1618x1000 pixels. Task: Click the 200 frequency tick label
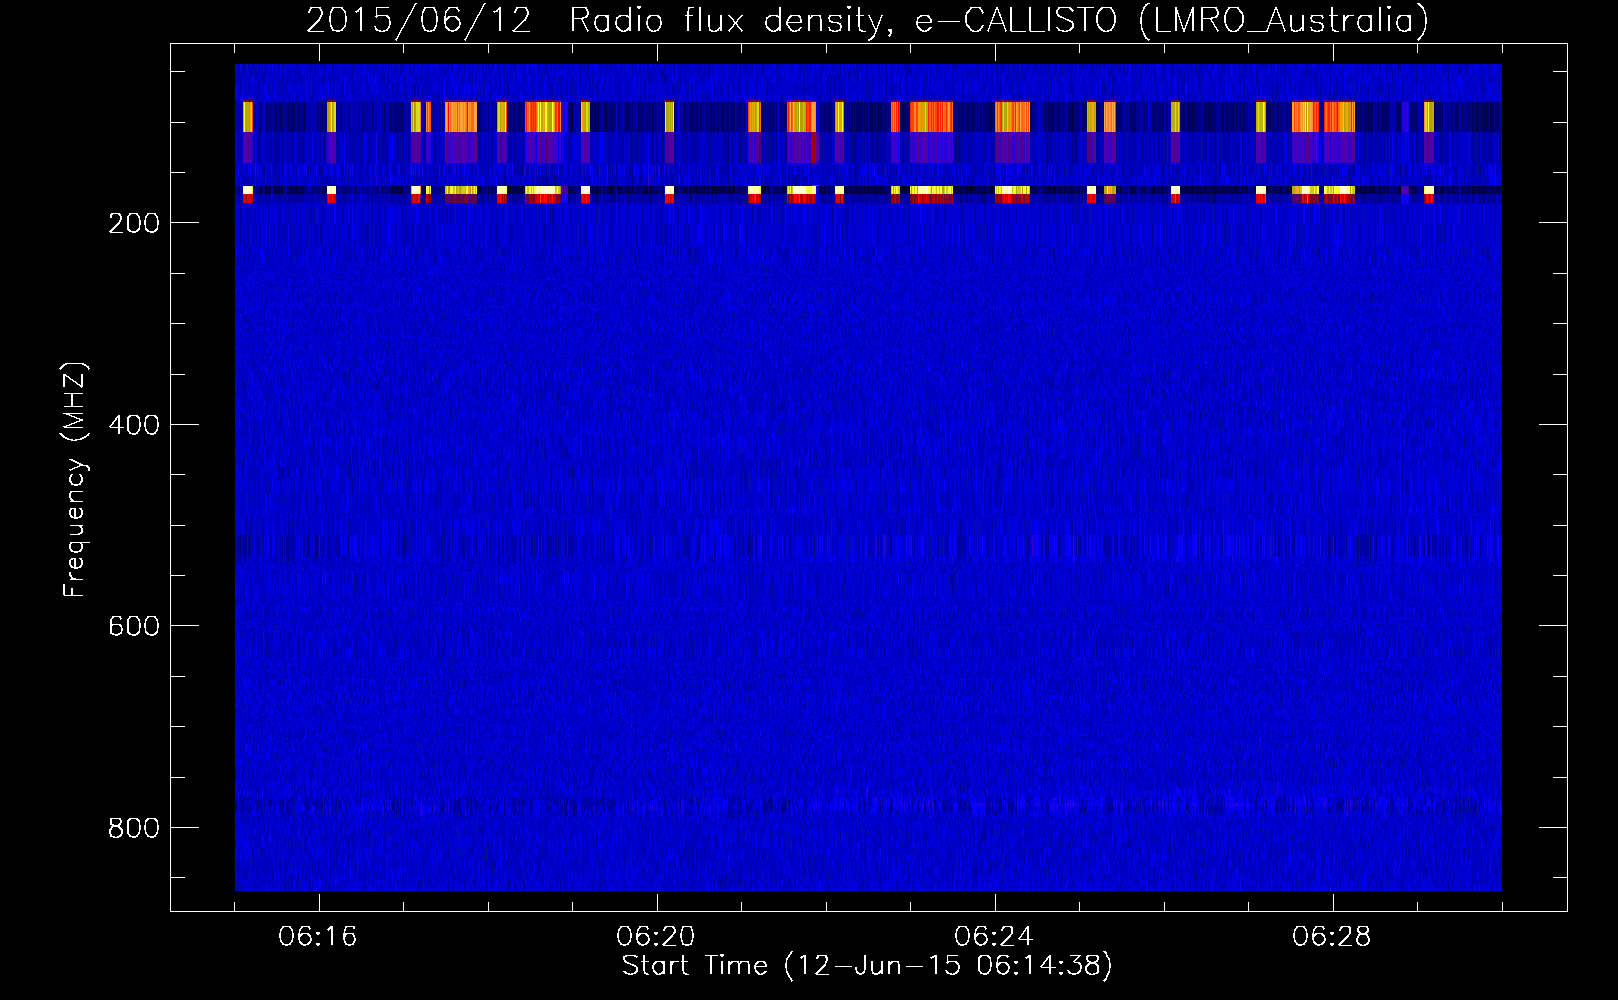pos(134,223)
